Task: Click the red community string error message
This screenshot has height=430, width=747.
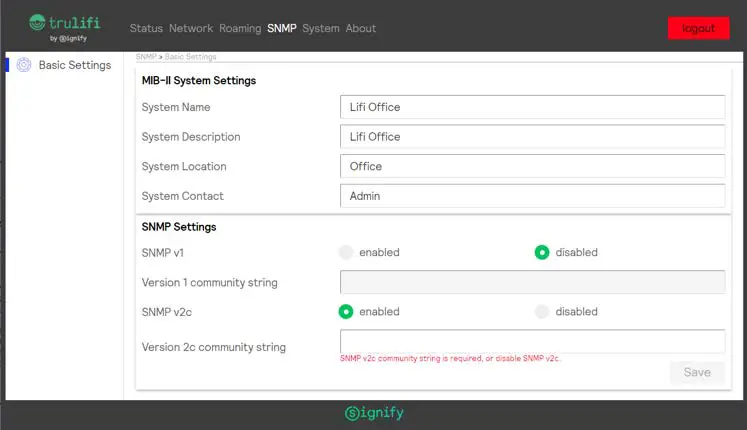Action: 450,358
